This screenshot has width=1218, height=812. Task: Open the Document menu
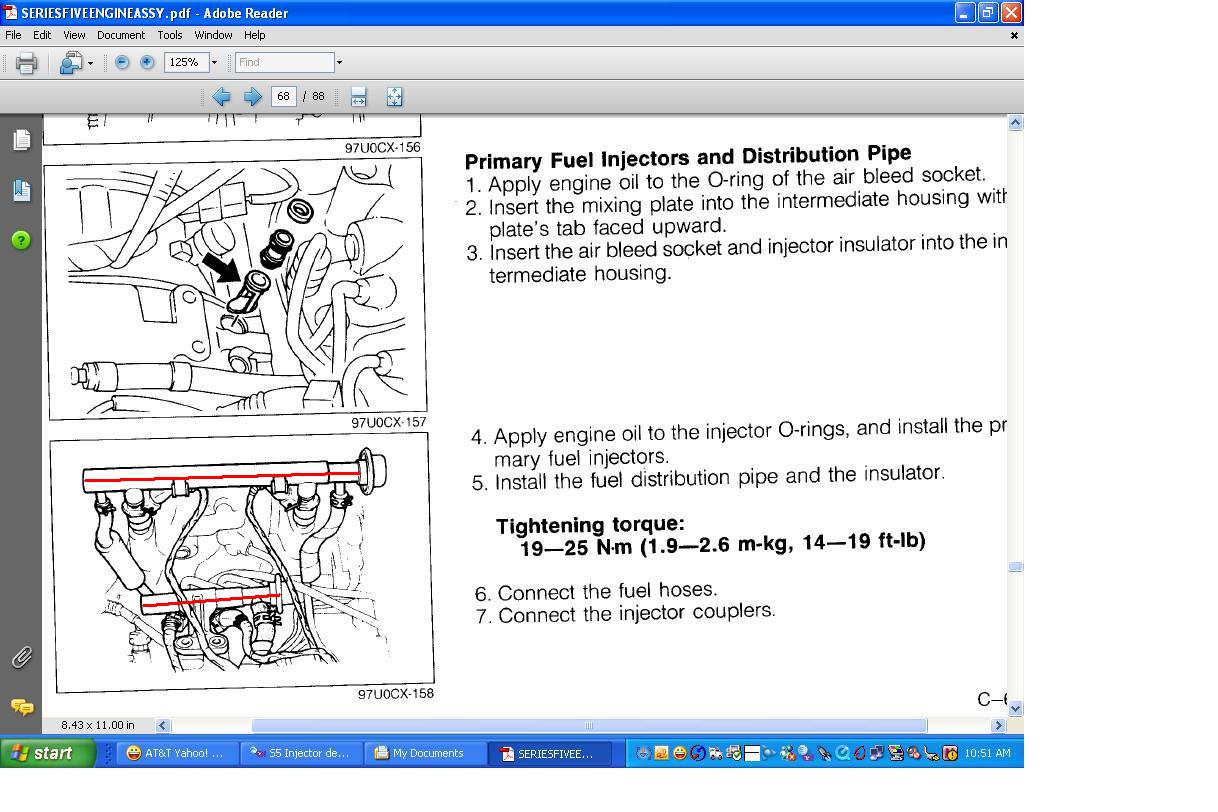121,35
